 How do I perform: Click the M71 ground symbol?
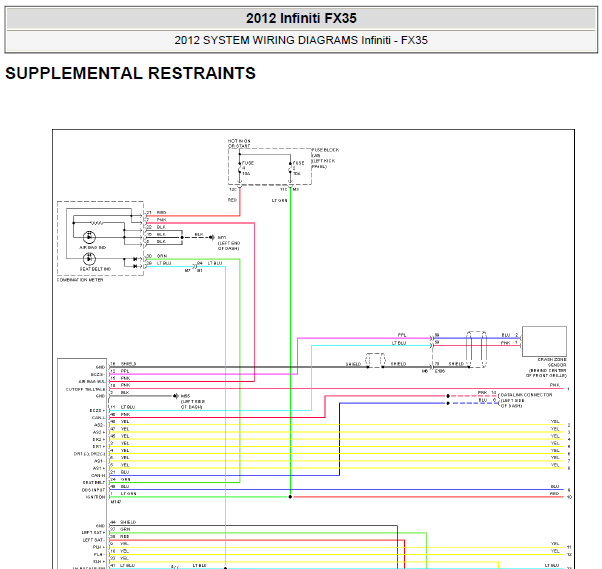tap(212, 238)
